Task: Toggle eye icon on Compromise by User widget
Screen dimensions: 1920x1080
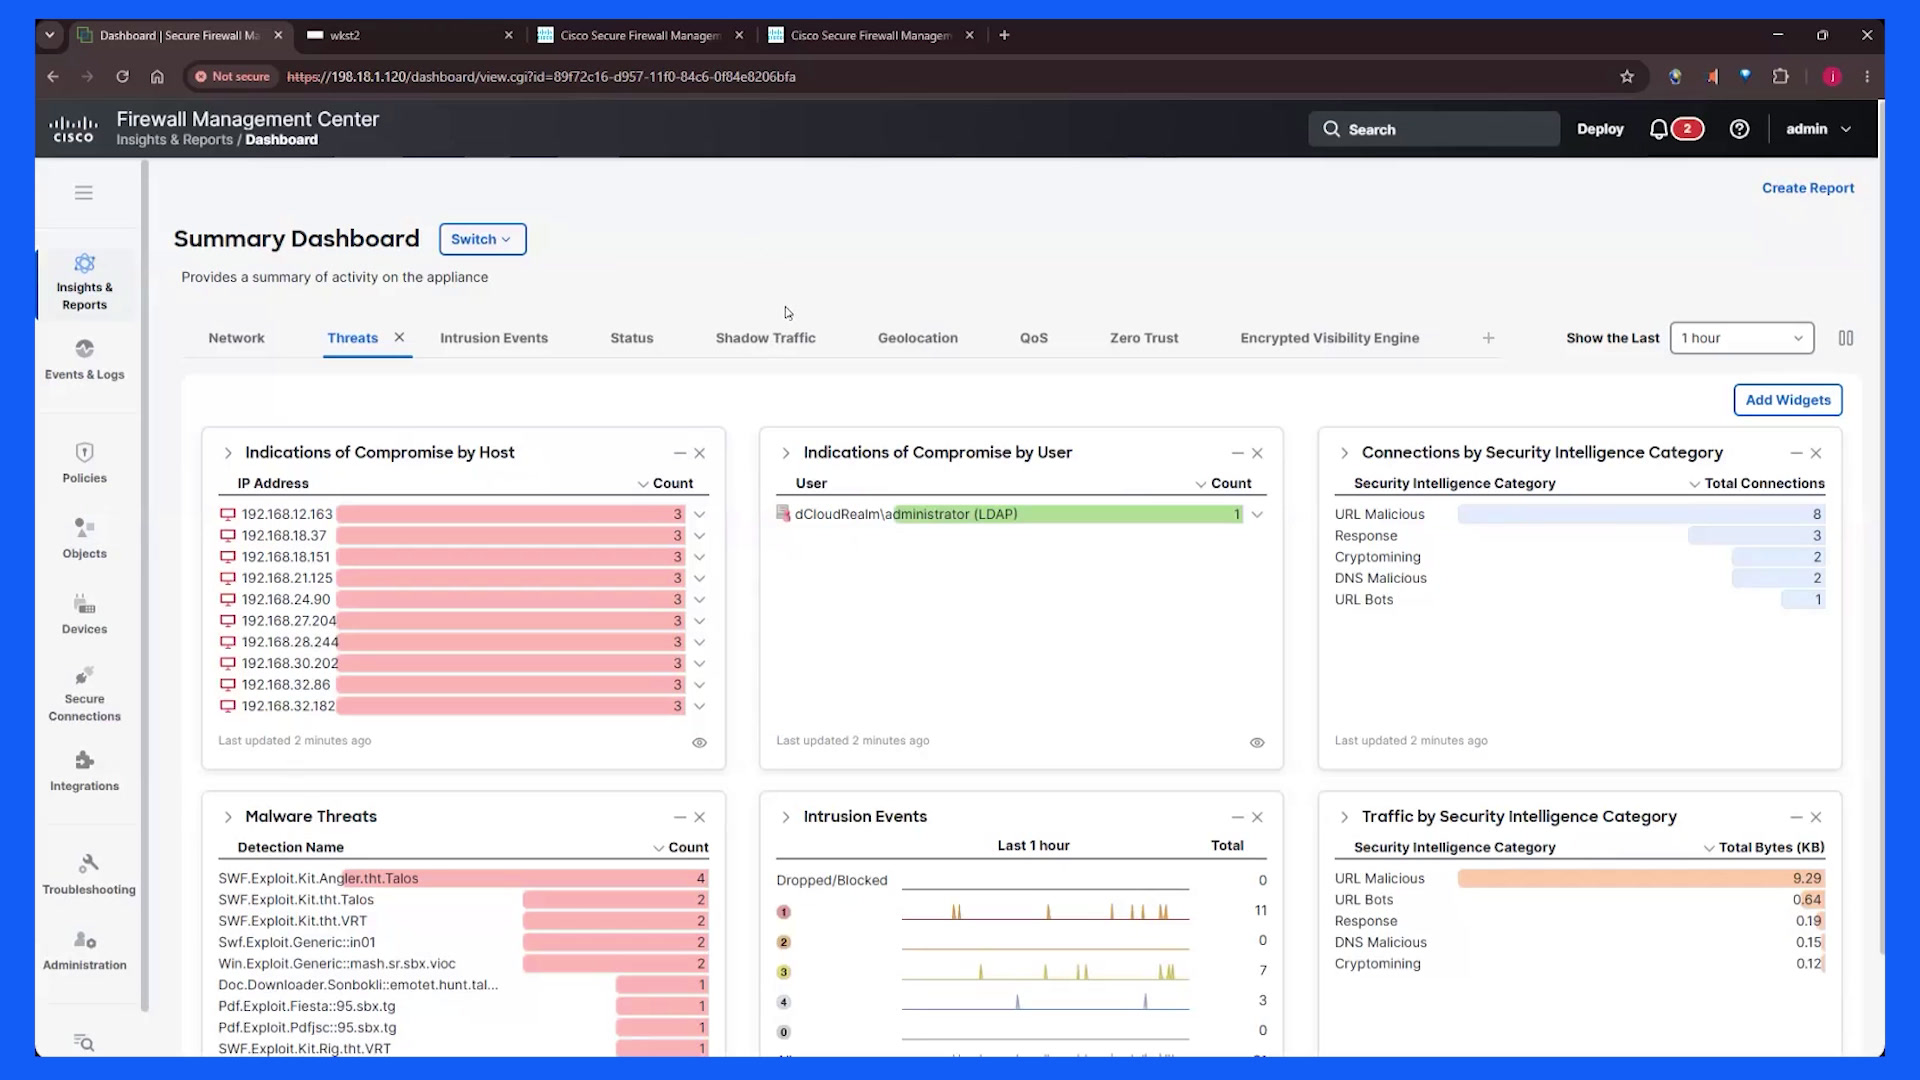Action: coord(1257,742)
